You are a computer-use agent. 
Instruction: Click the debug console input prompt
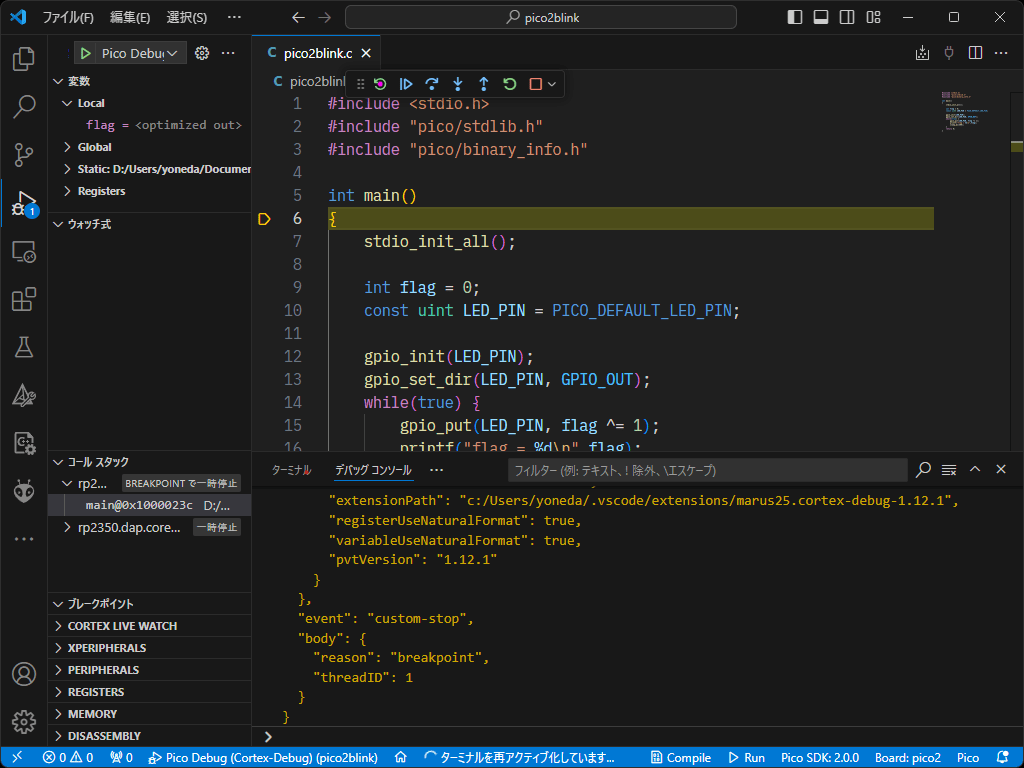pyautogui.click(x=637, y=737)
